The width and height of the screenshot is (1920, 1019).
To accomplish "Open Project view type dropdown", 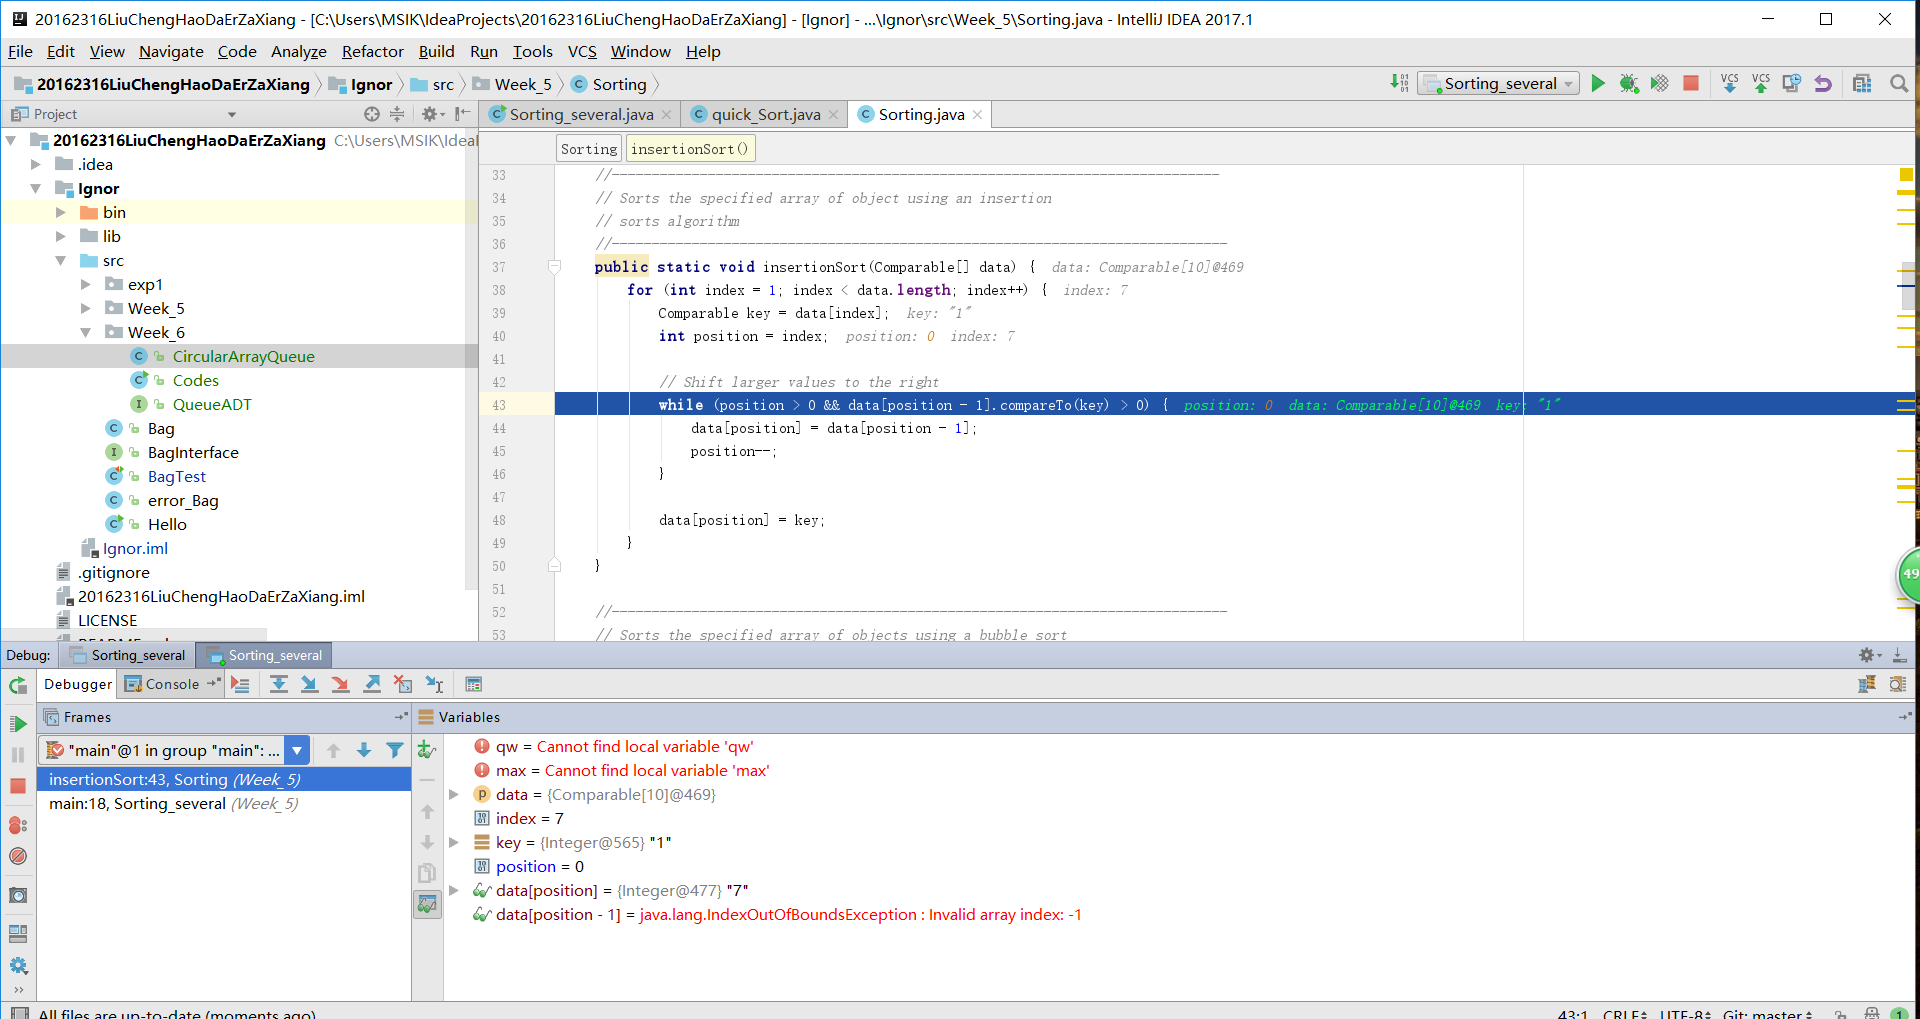I will coord(232,114).
